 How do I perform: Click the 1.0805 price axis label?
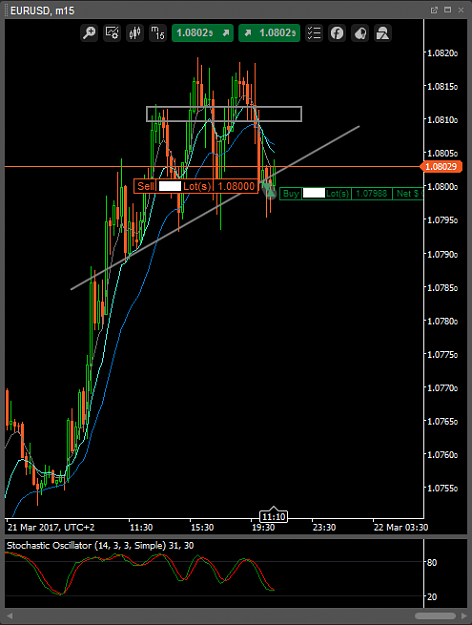pos(442,153)
